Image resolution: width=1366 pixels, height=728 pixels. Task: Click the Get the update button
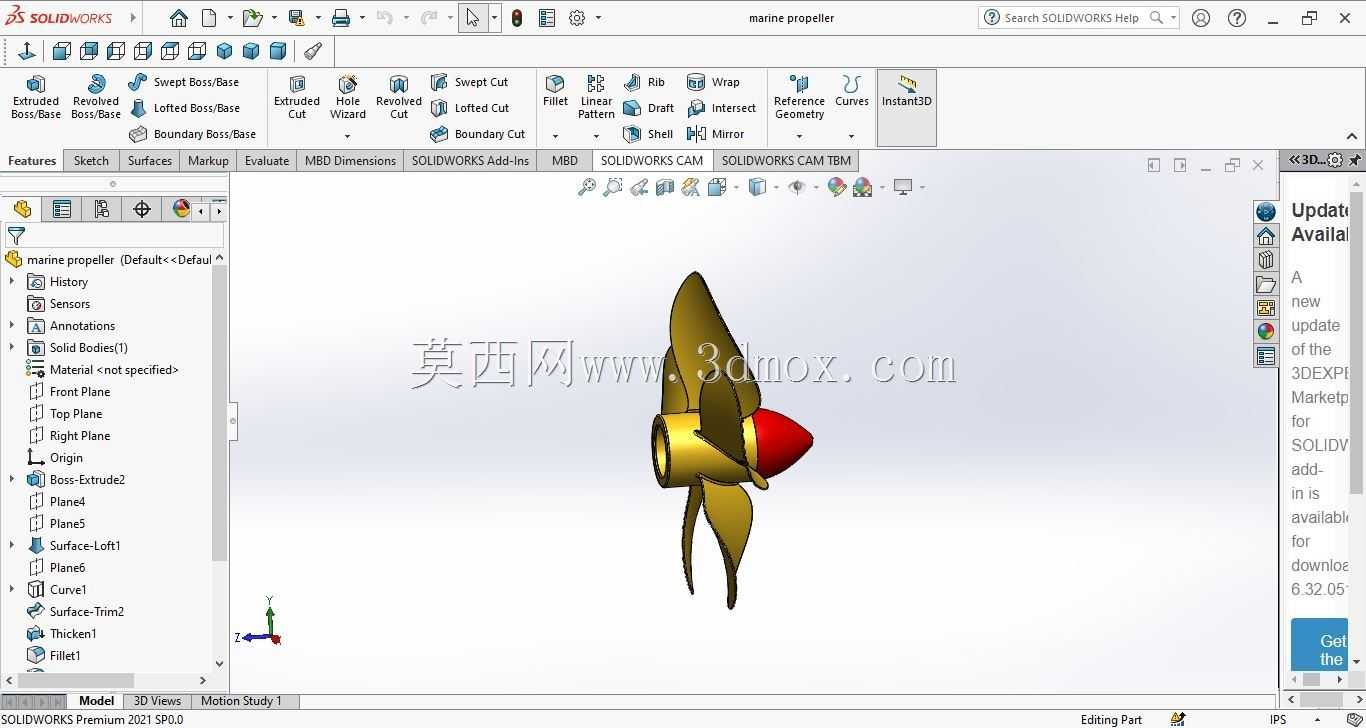[x=1320, y=645]
